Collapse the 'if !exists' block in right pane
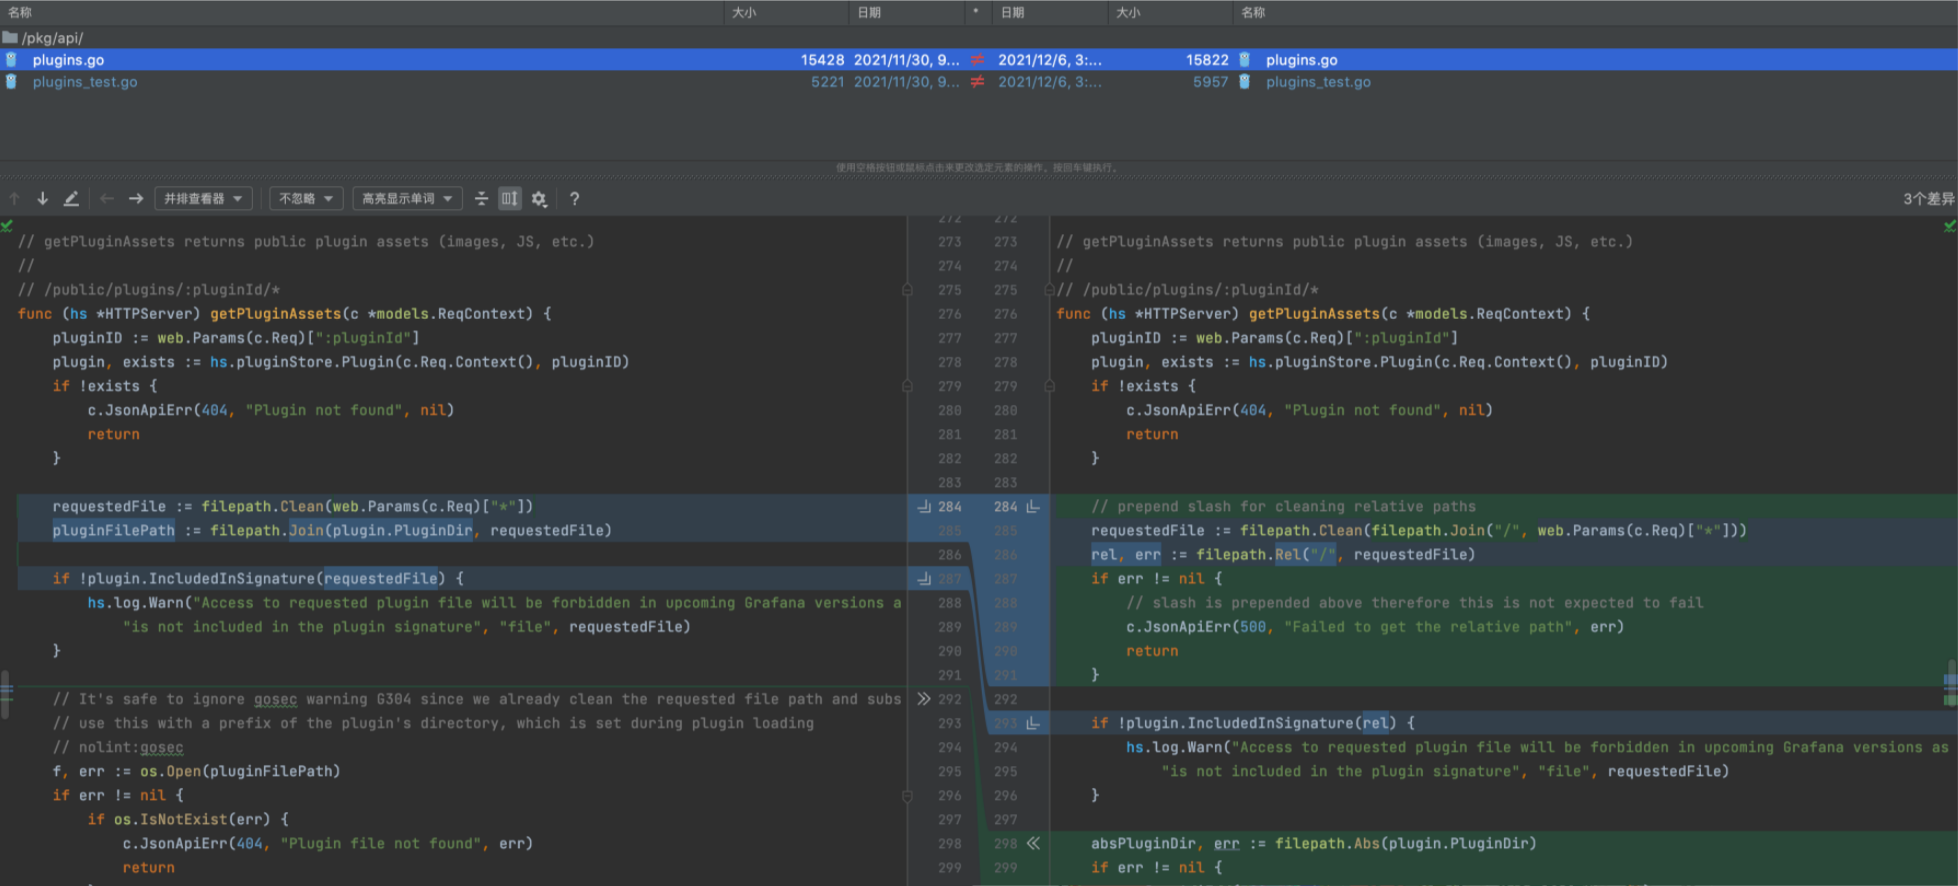1958x886 pixels. (x=1049, y=386)
